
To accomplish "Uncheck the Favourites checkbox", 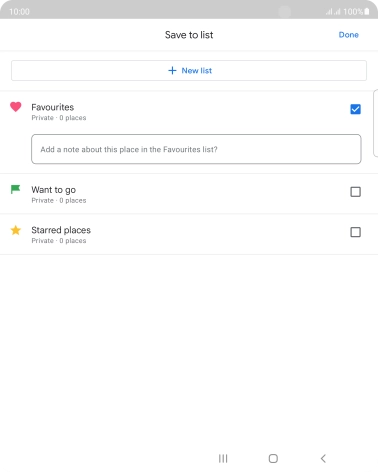I will pos(355,109).
